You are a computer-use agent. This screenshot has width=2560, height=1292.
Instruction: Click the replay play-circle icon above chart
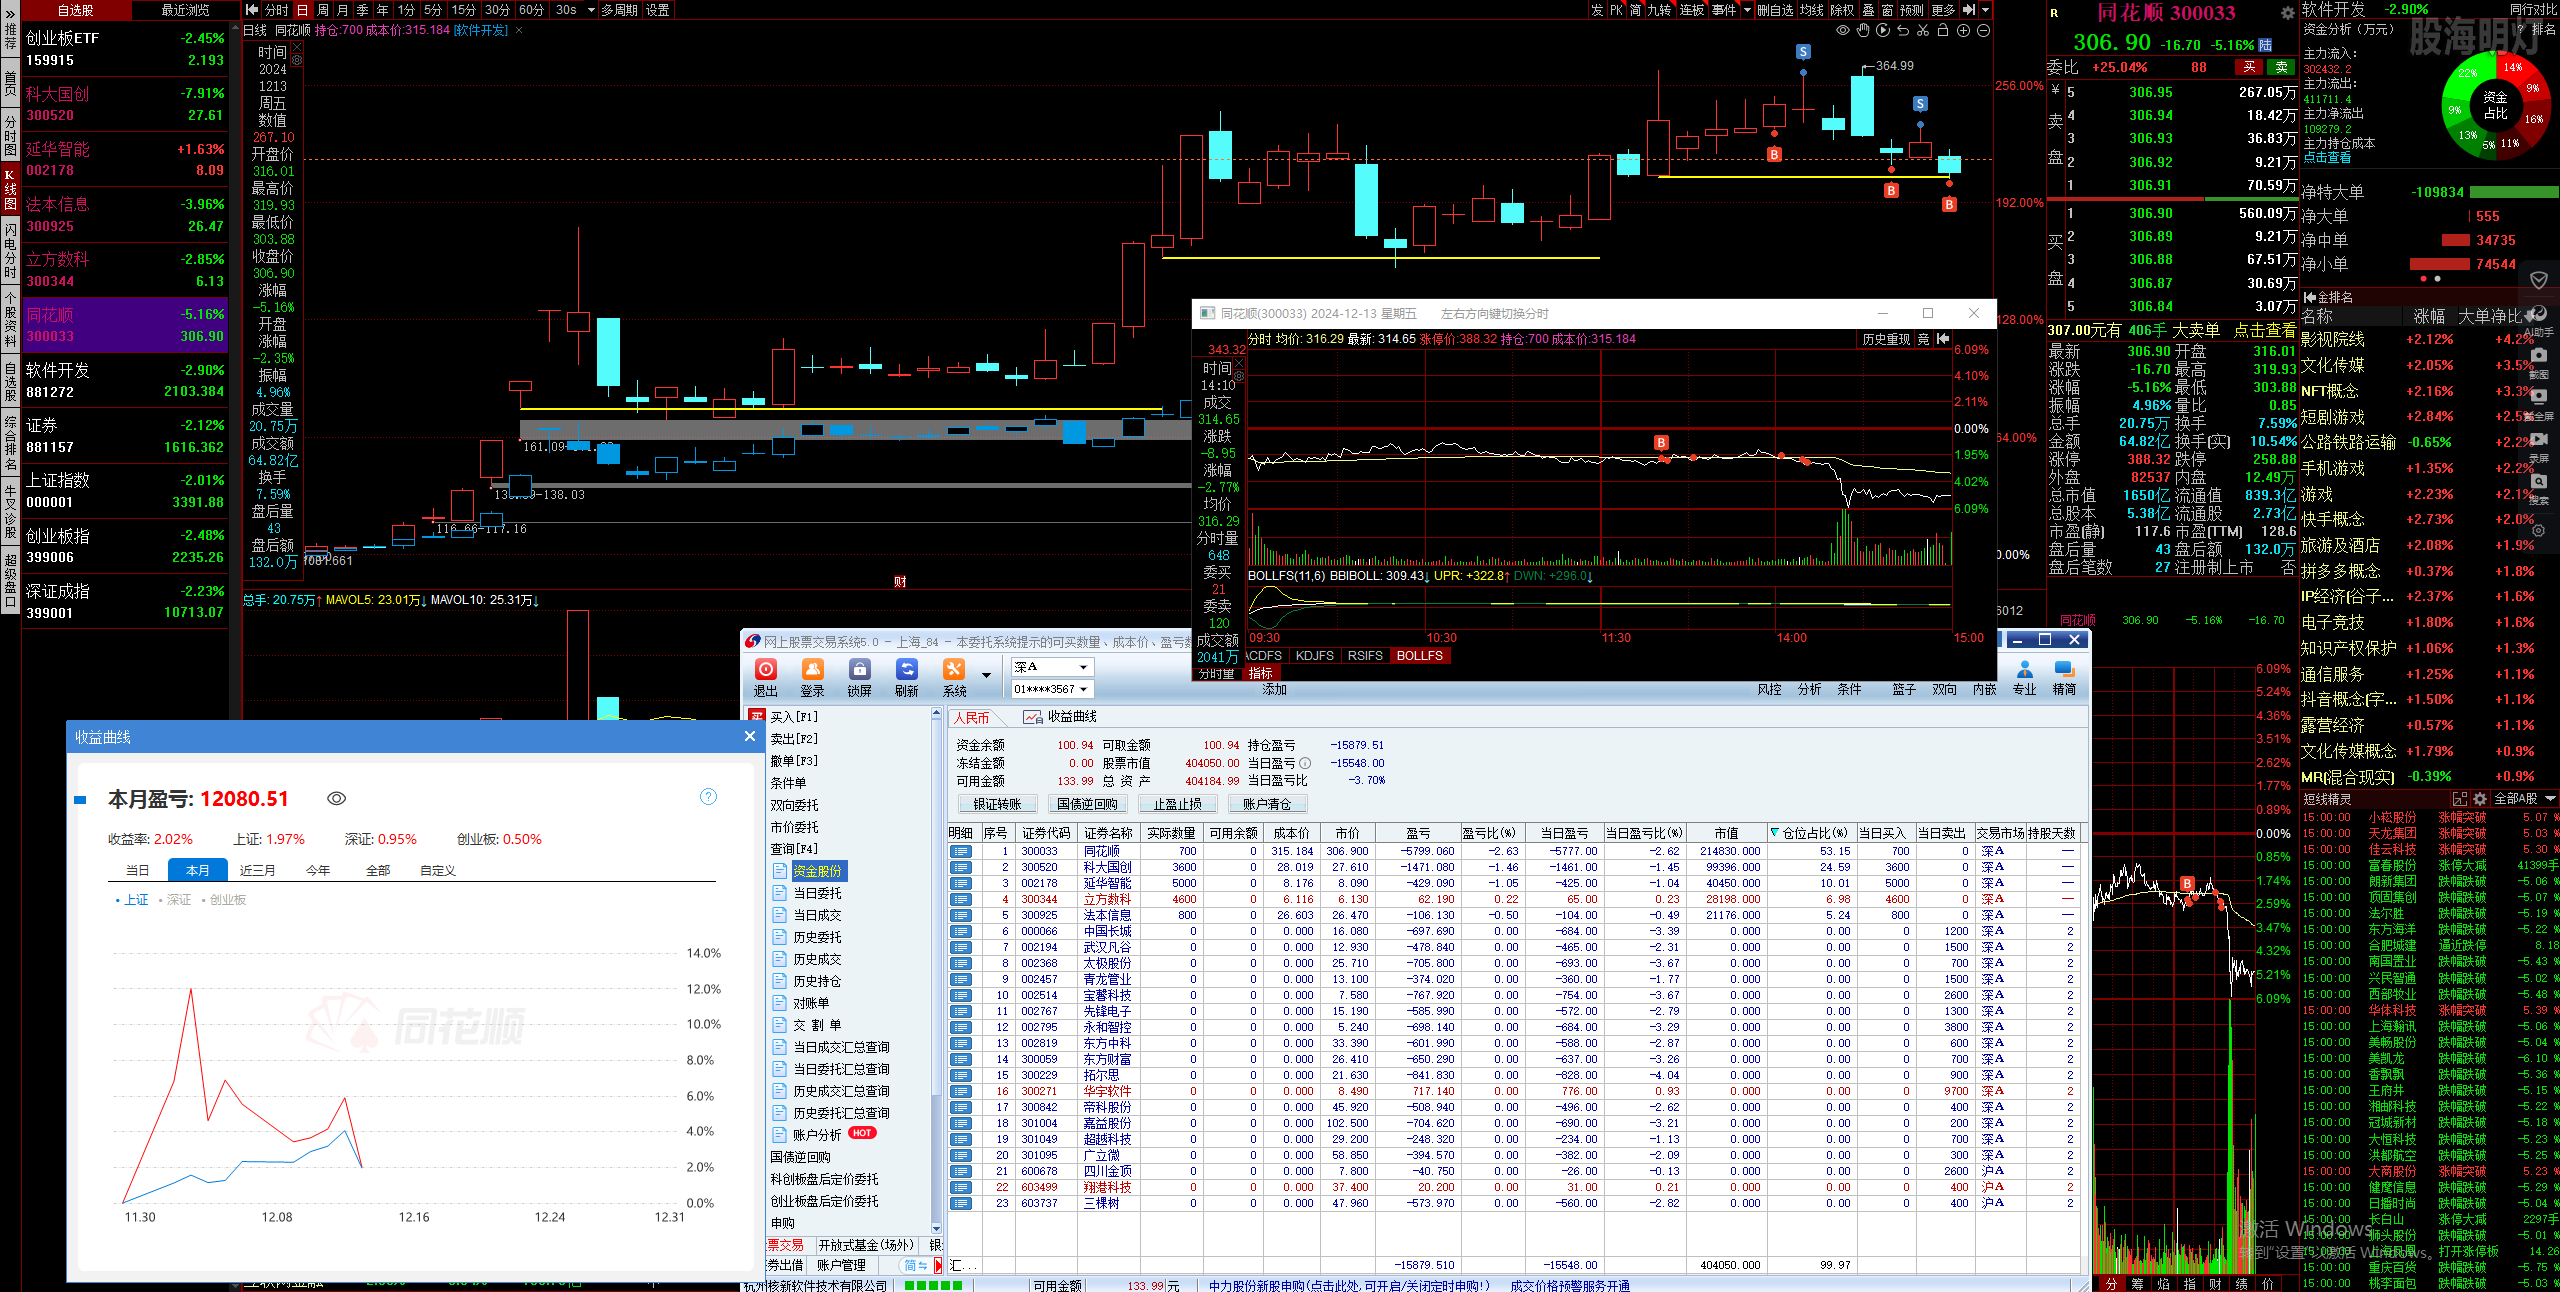[1883, 30]
